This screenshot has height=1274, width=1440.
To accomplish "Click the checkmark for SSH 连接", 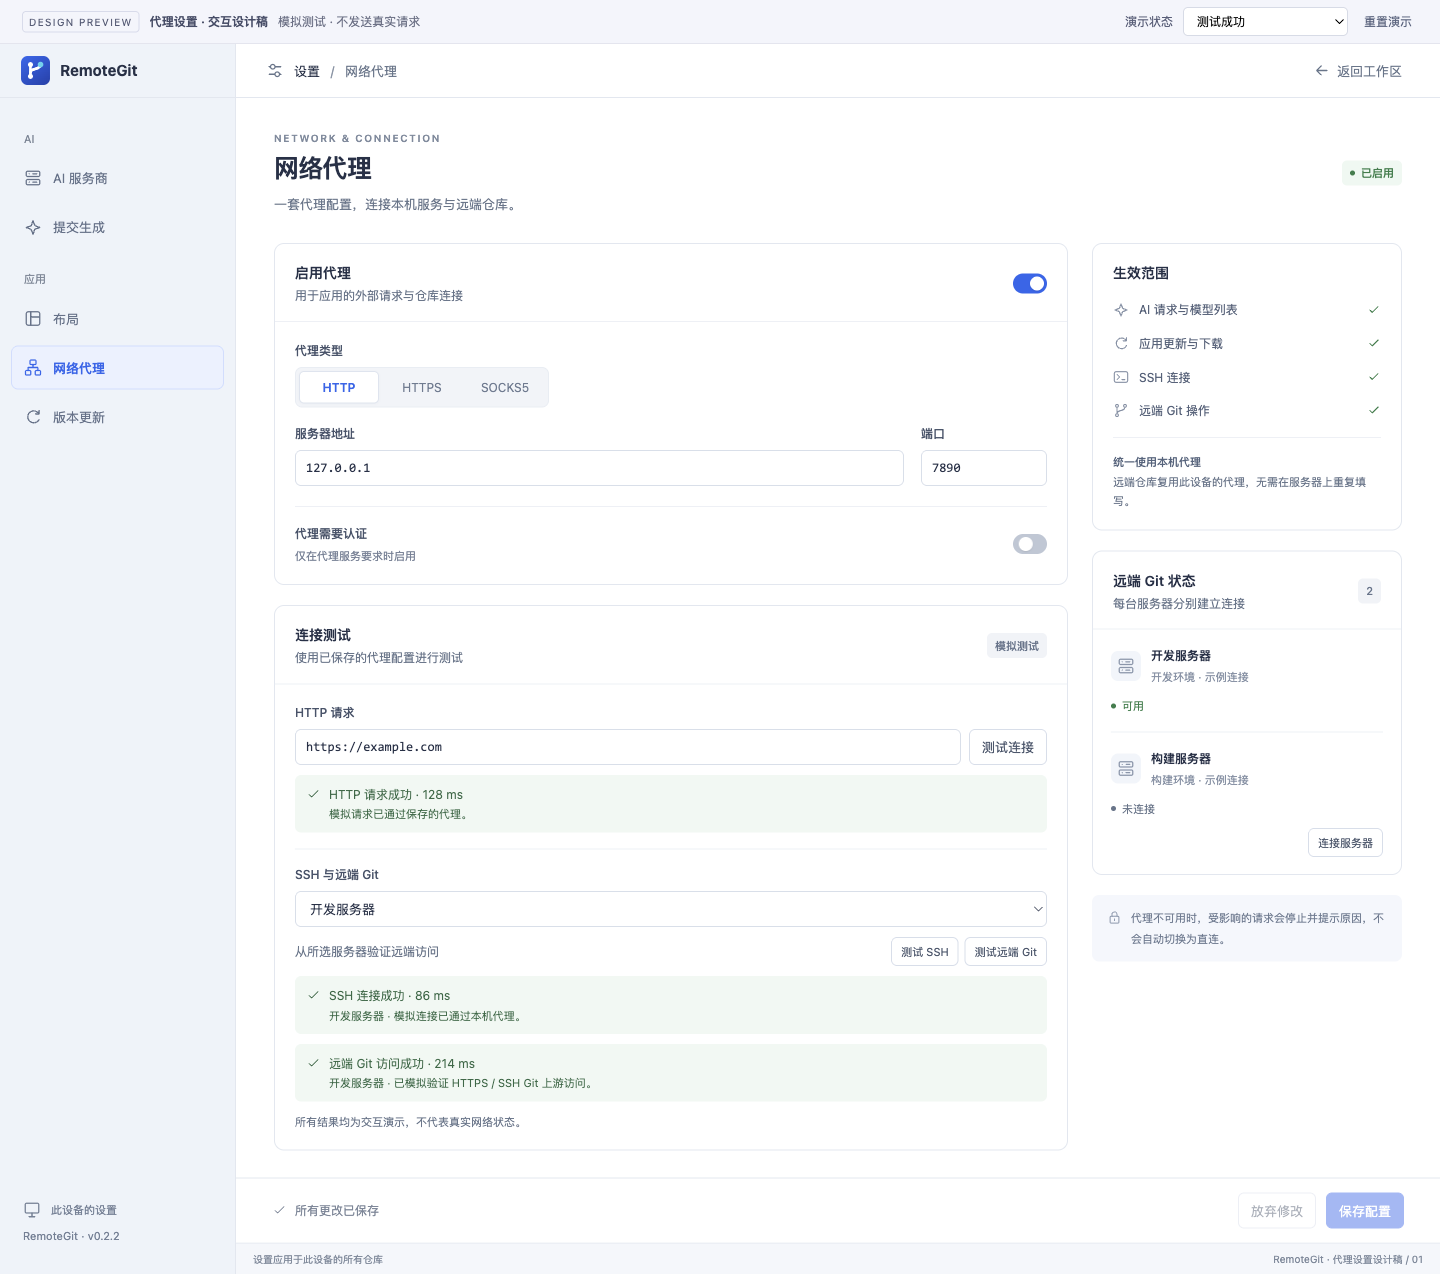I will pyautogui.click(x=1374, y=377).
